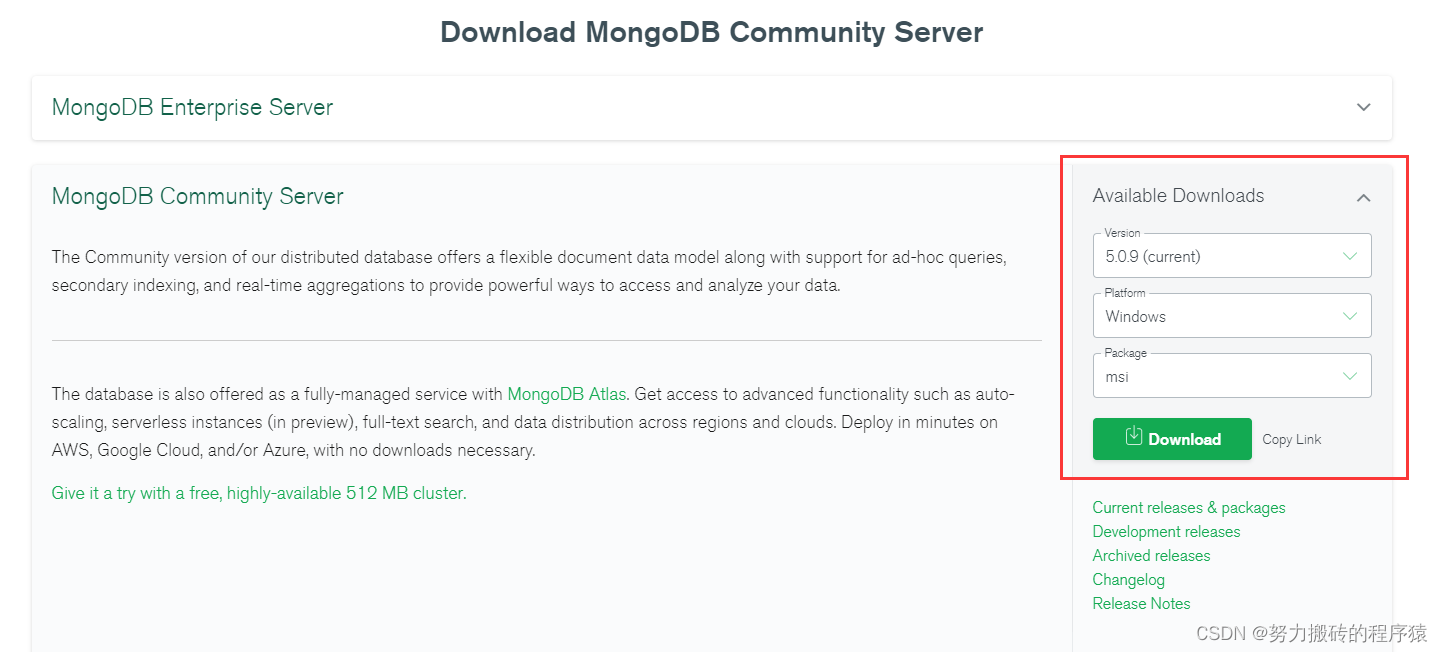Screen dimensions: 1443x652
Task: Click the chevron arrow in the Version field
Action: coord(1350,256)
